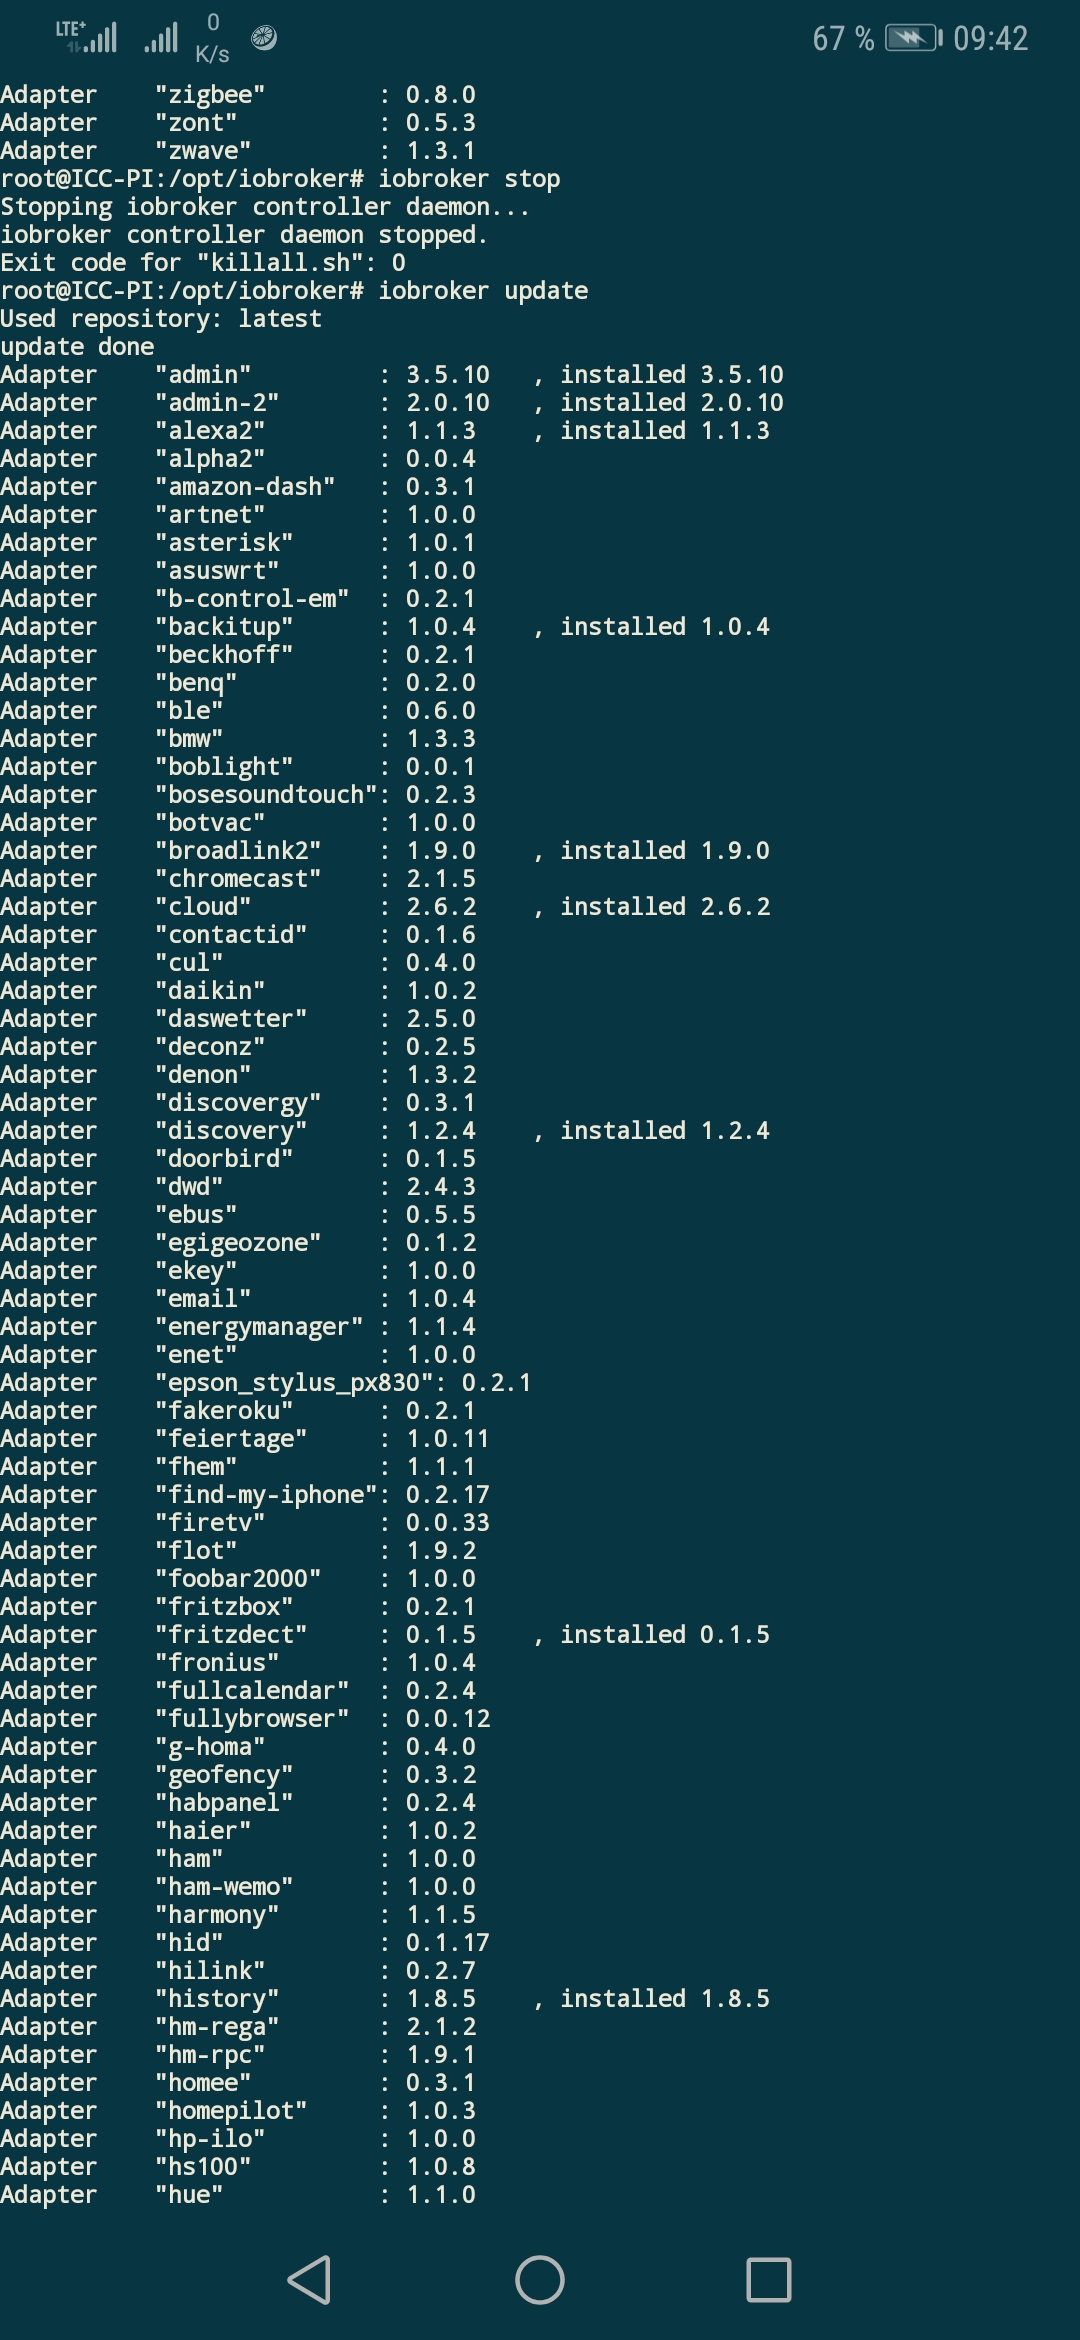Image resolution: width=1080 pixels, height=2340 pixels.
Task: Tap the LTE signal strength icon
Action: (x=88, y=37)
